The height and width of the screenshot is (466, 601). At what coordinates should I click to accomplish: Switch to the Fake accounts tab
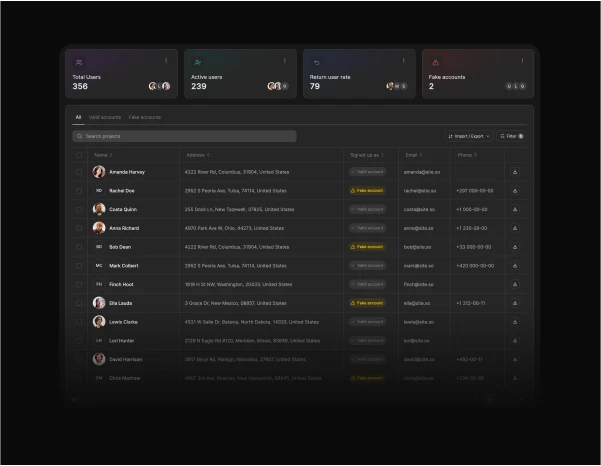pos(145,117)
